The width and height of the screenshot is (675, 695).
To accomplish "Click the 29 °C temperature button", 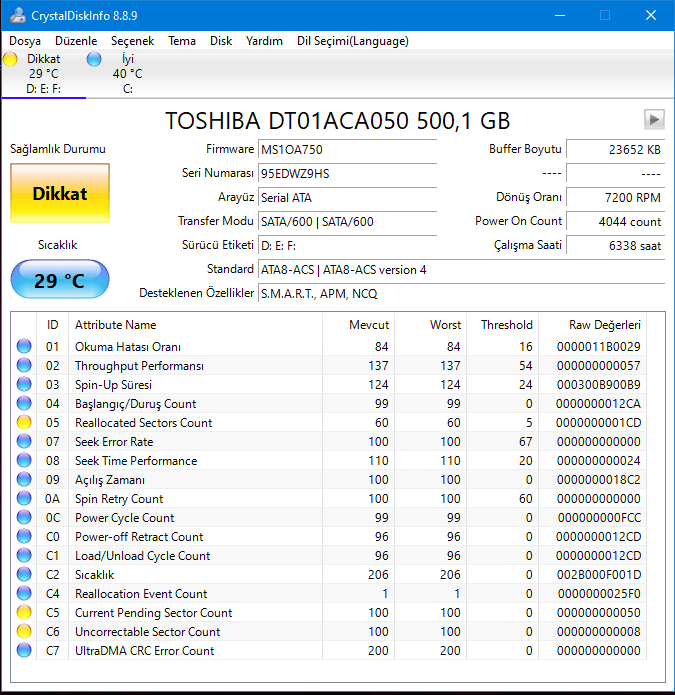I will (x=60, y=280).
